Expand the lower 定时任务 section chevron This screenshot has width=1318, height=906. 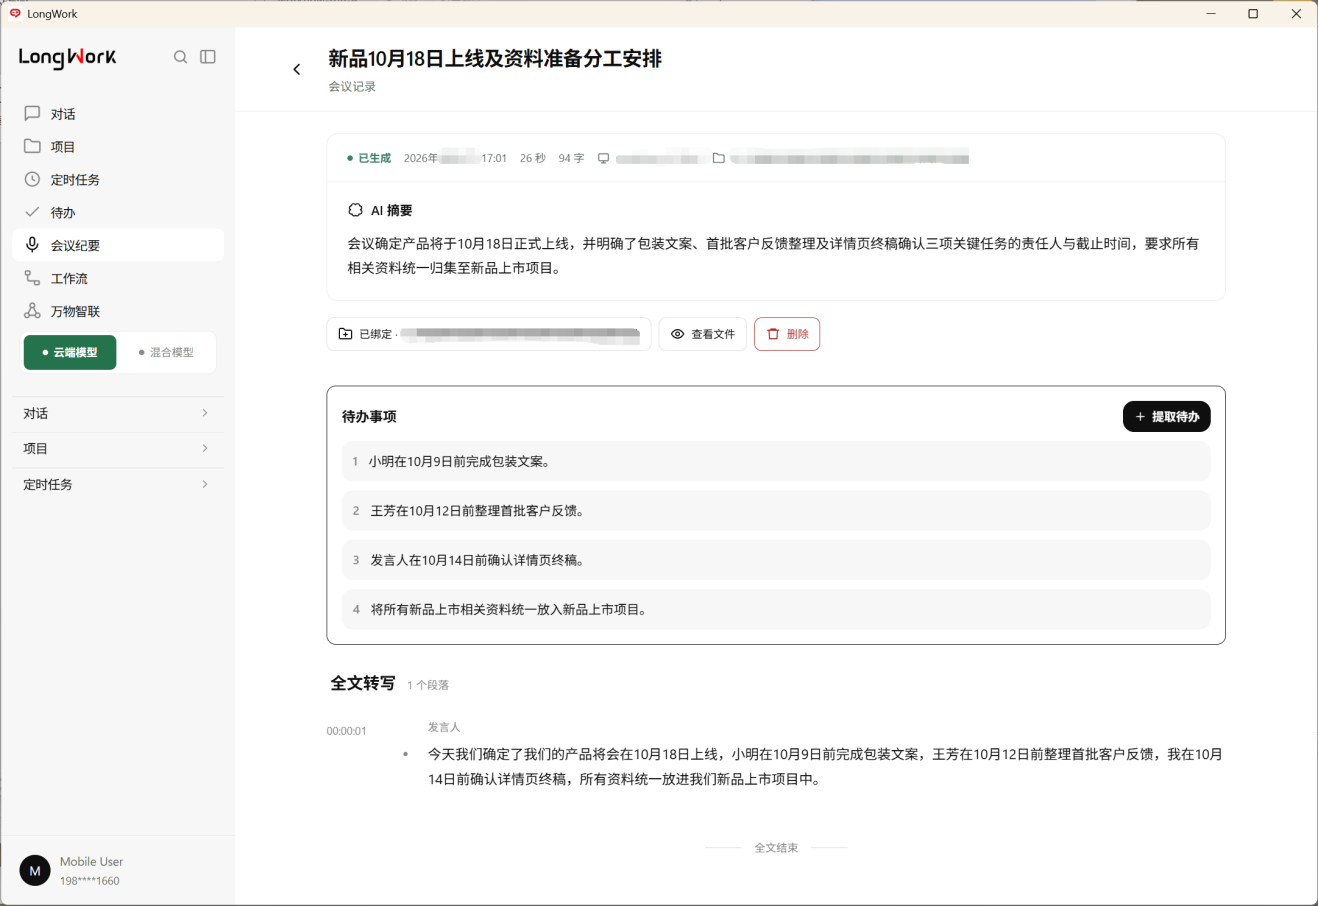(x=205, y=484)
